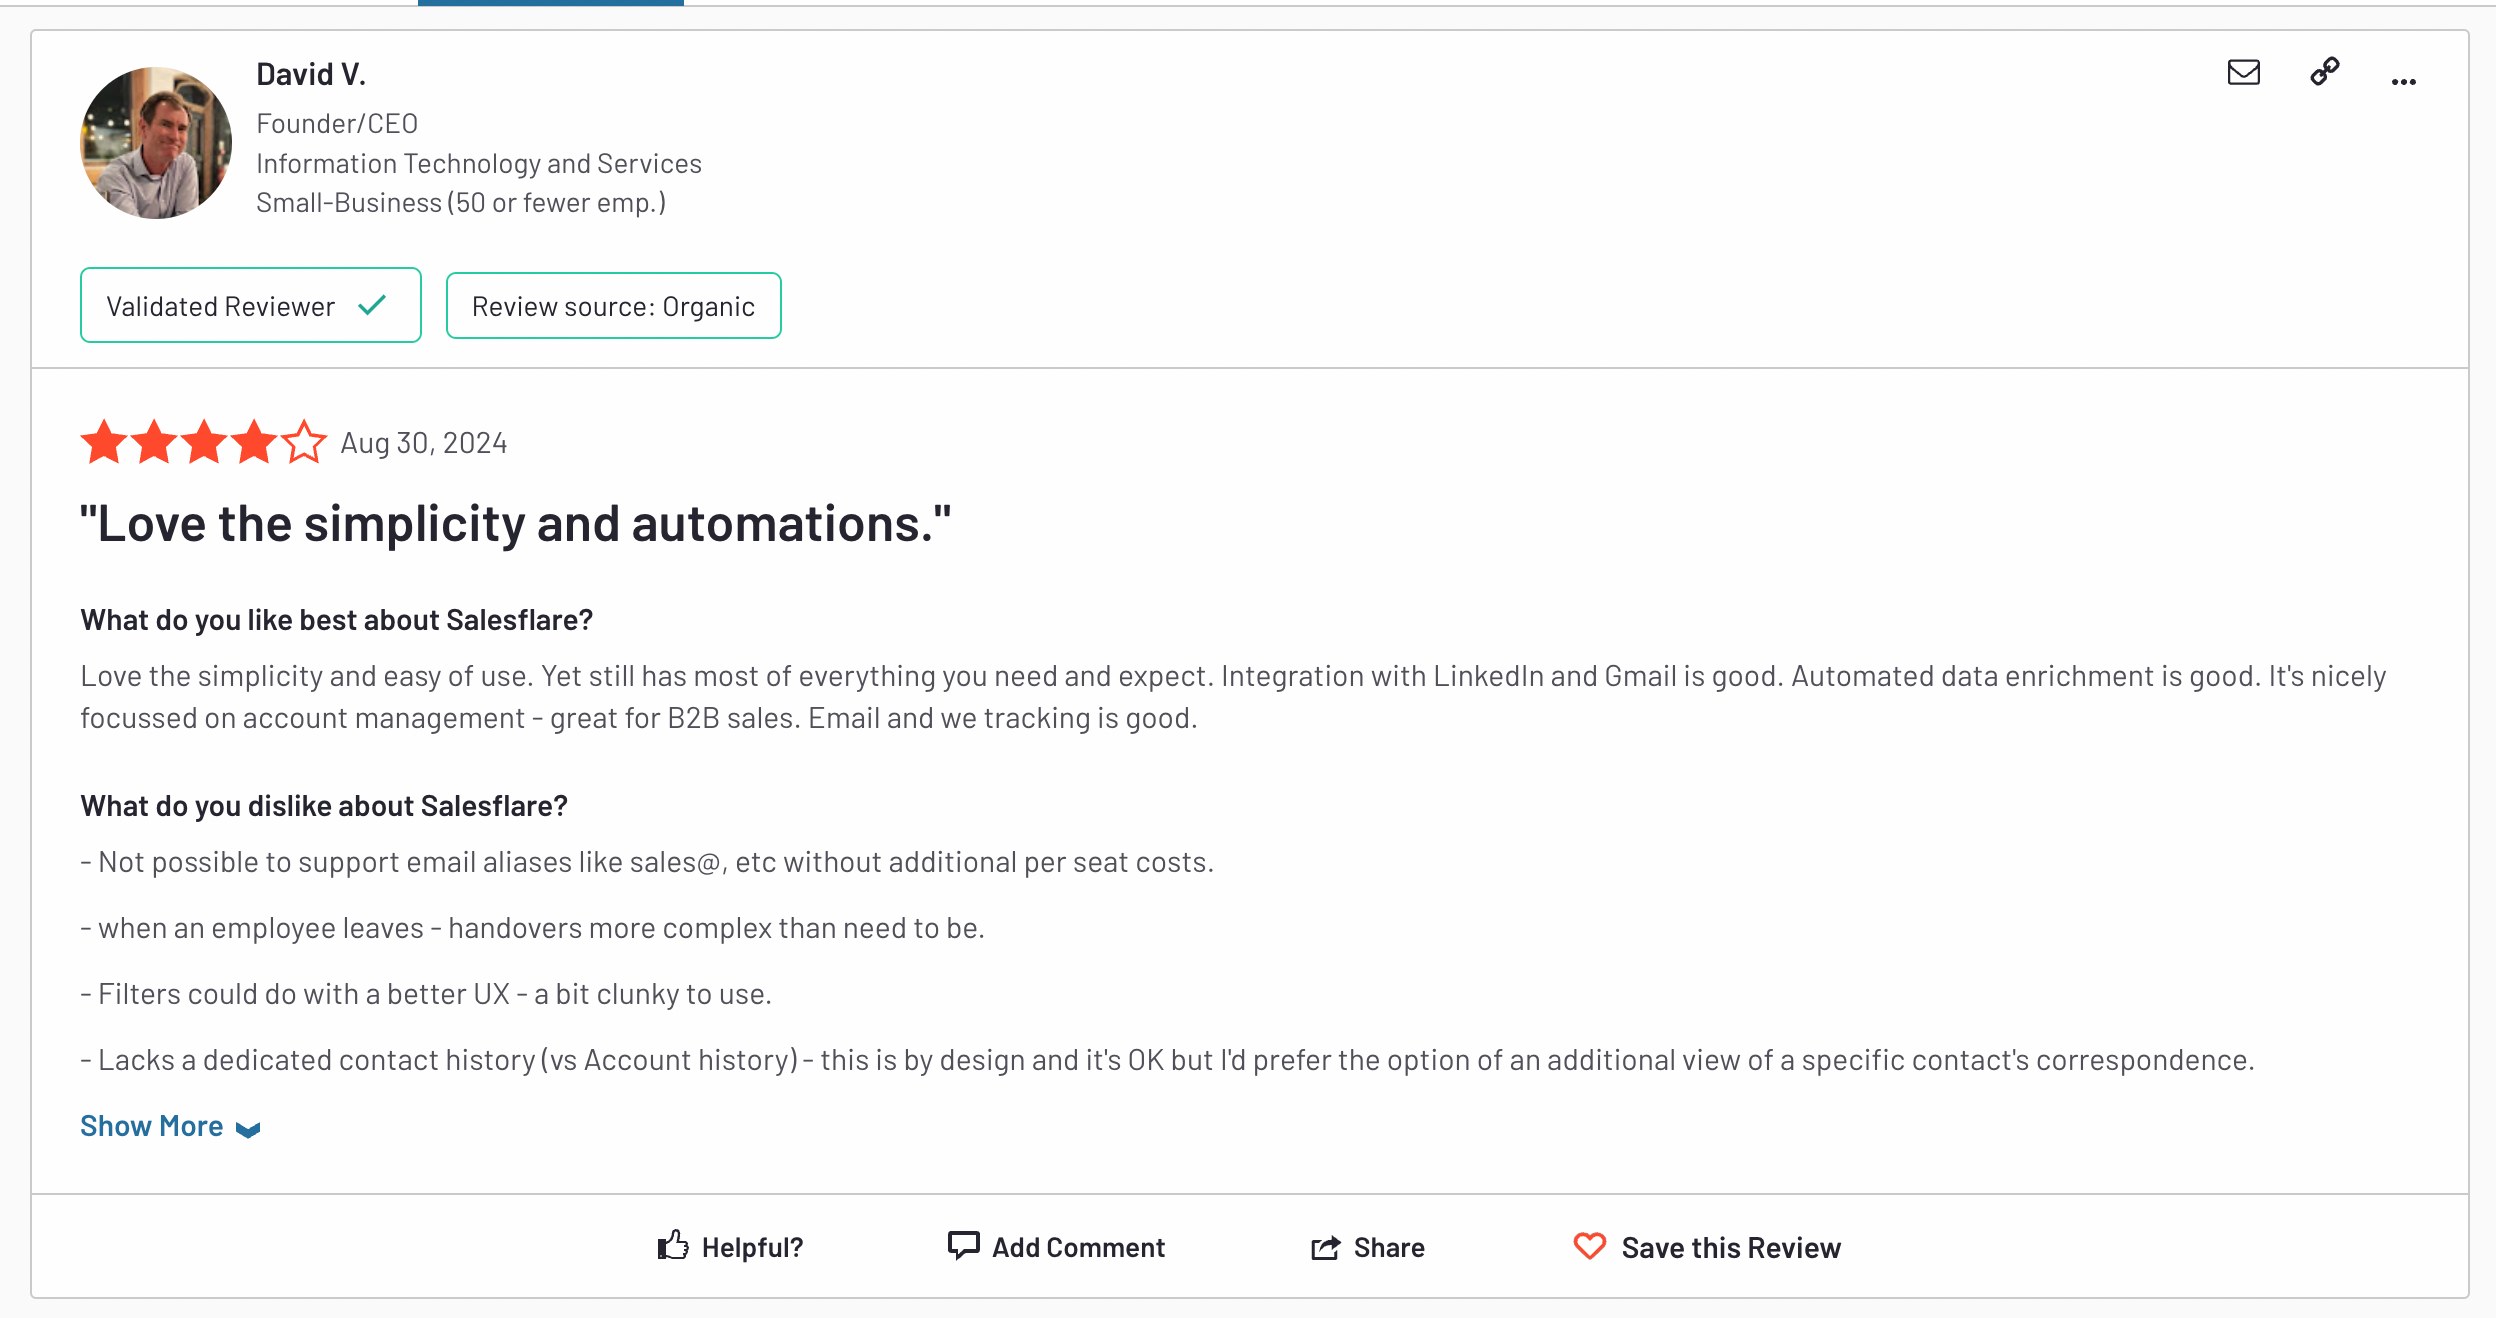Copy review link via chain icon

2324,72
